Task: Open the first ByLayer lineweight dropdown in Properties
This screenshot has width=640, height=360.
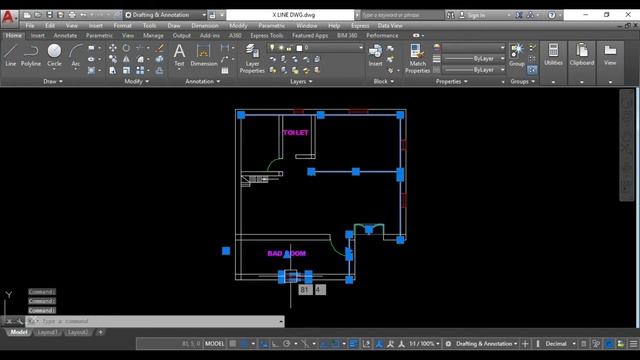Action: [x=474, y=59]
